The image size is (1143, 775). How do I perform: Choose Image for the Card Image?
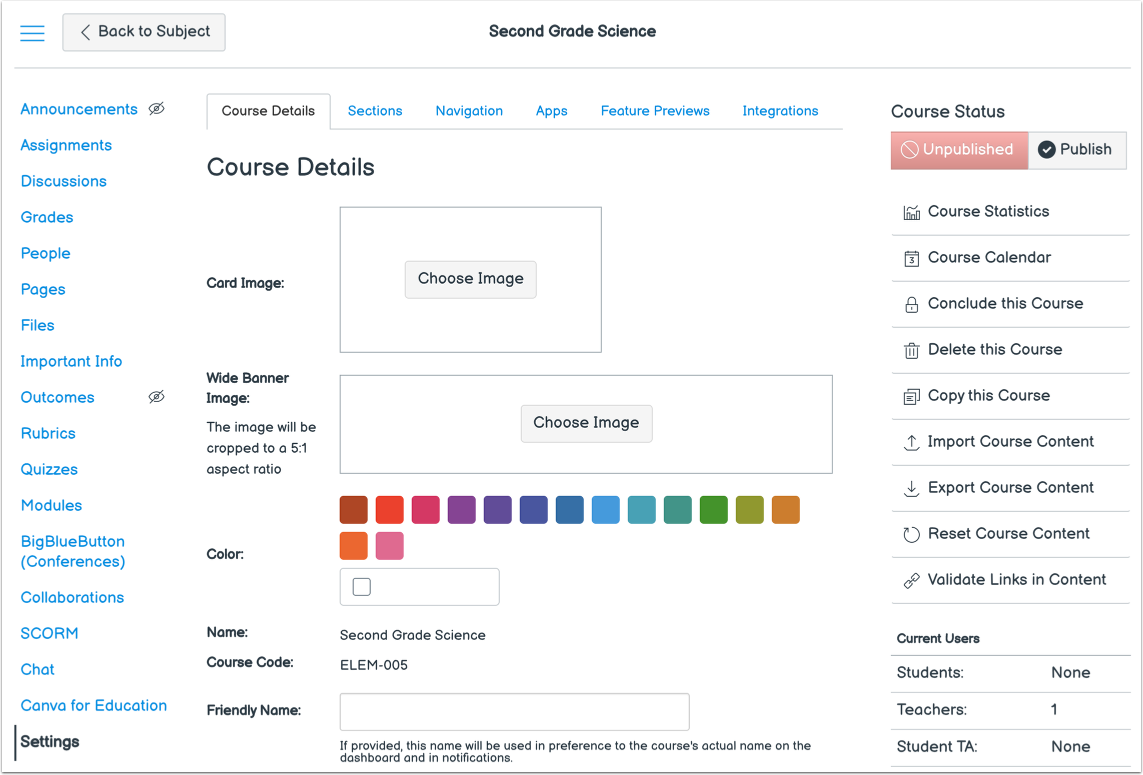(x=470, y=279)
